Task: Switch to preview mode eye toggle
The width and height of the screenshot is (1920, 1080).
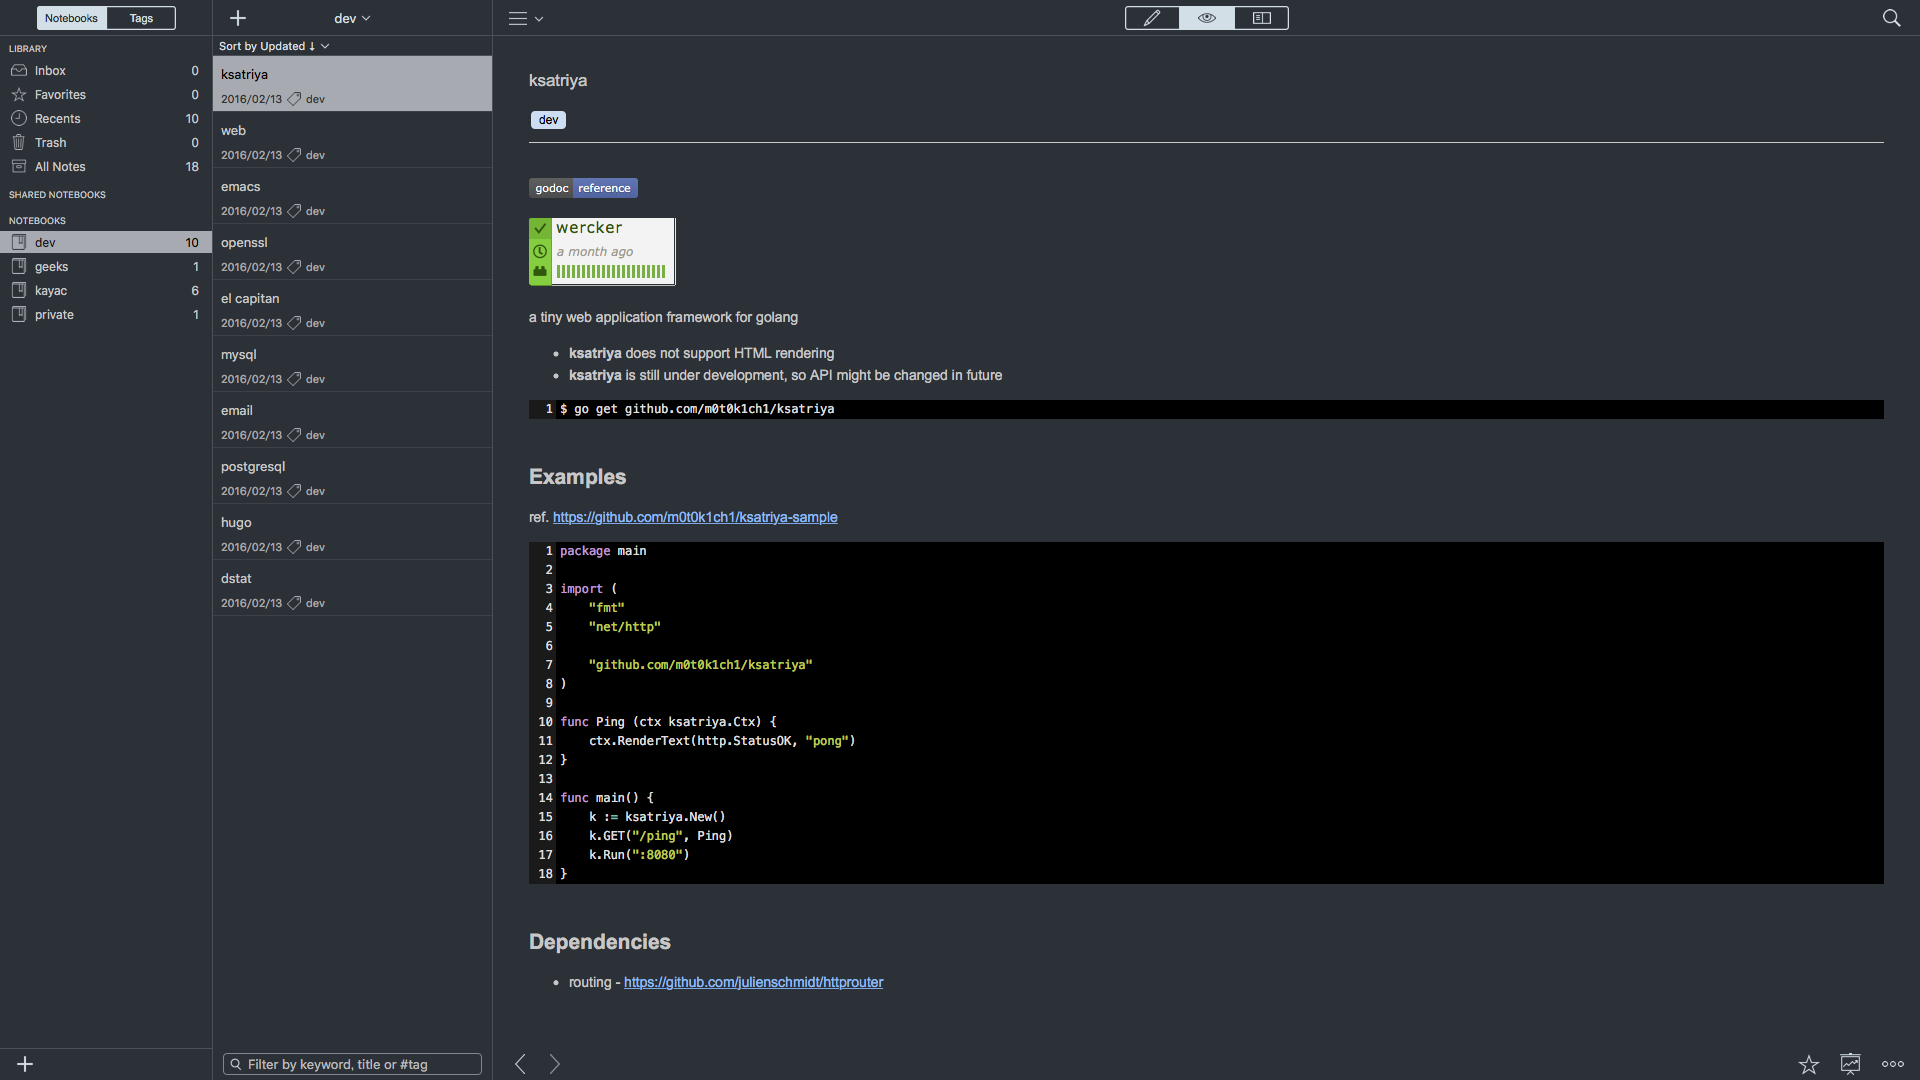Action: click(x=1207, y=18)
